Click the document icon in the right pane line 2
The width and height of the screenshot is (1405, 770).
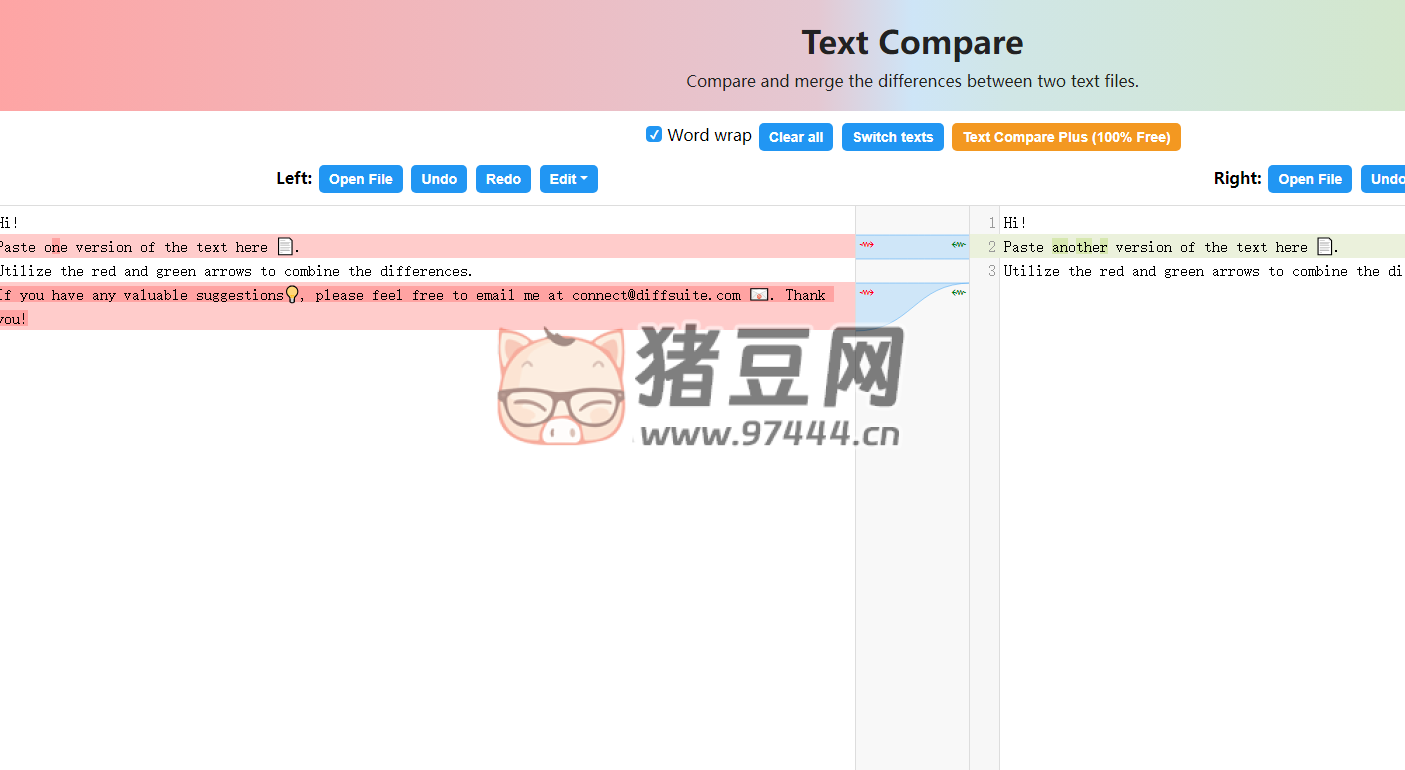pyautogui.click(x=1326, y=246)
